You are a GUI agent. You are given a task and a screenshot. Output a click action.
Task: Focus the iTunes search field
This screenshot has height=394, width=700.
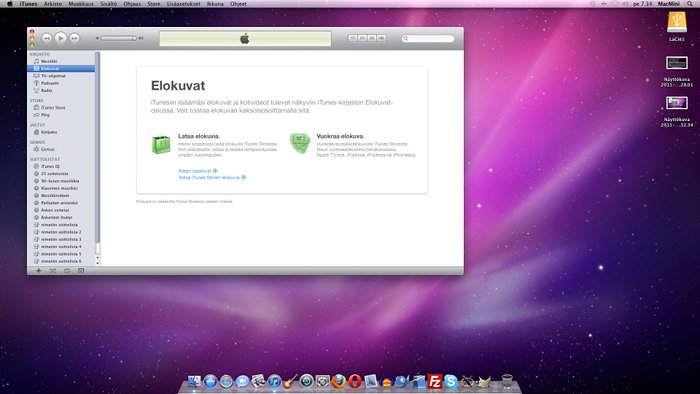pos(428,38)
